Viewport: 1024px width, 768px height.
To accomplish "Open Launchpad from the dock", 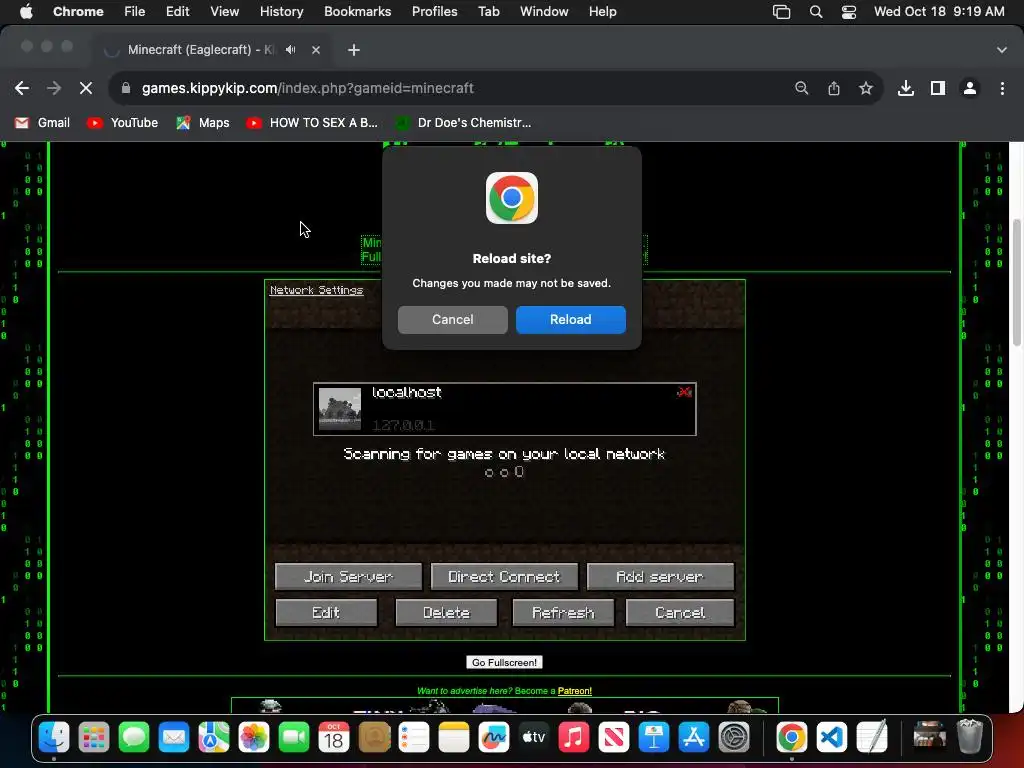I will tap(94, 738).
